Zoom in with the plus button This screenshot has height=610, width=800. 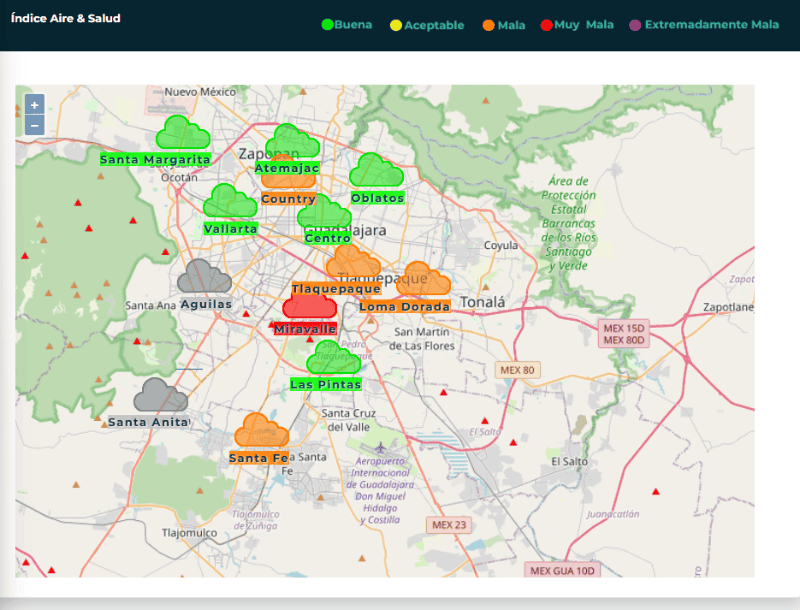34,105
